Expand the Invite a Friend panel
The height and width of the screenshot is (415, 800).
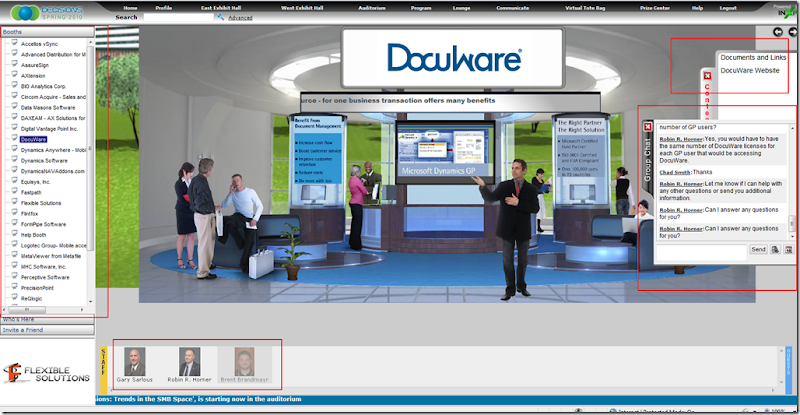pyautogui.click(x=47, y=330)
